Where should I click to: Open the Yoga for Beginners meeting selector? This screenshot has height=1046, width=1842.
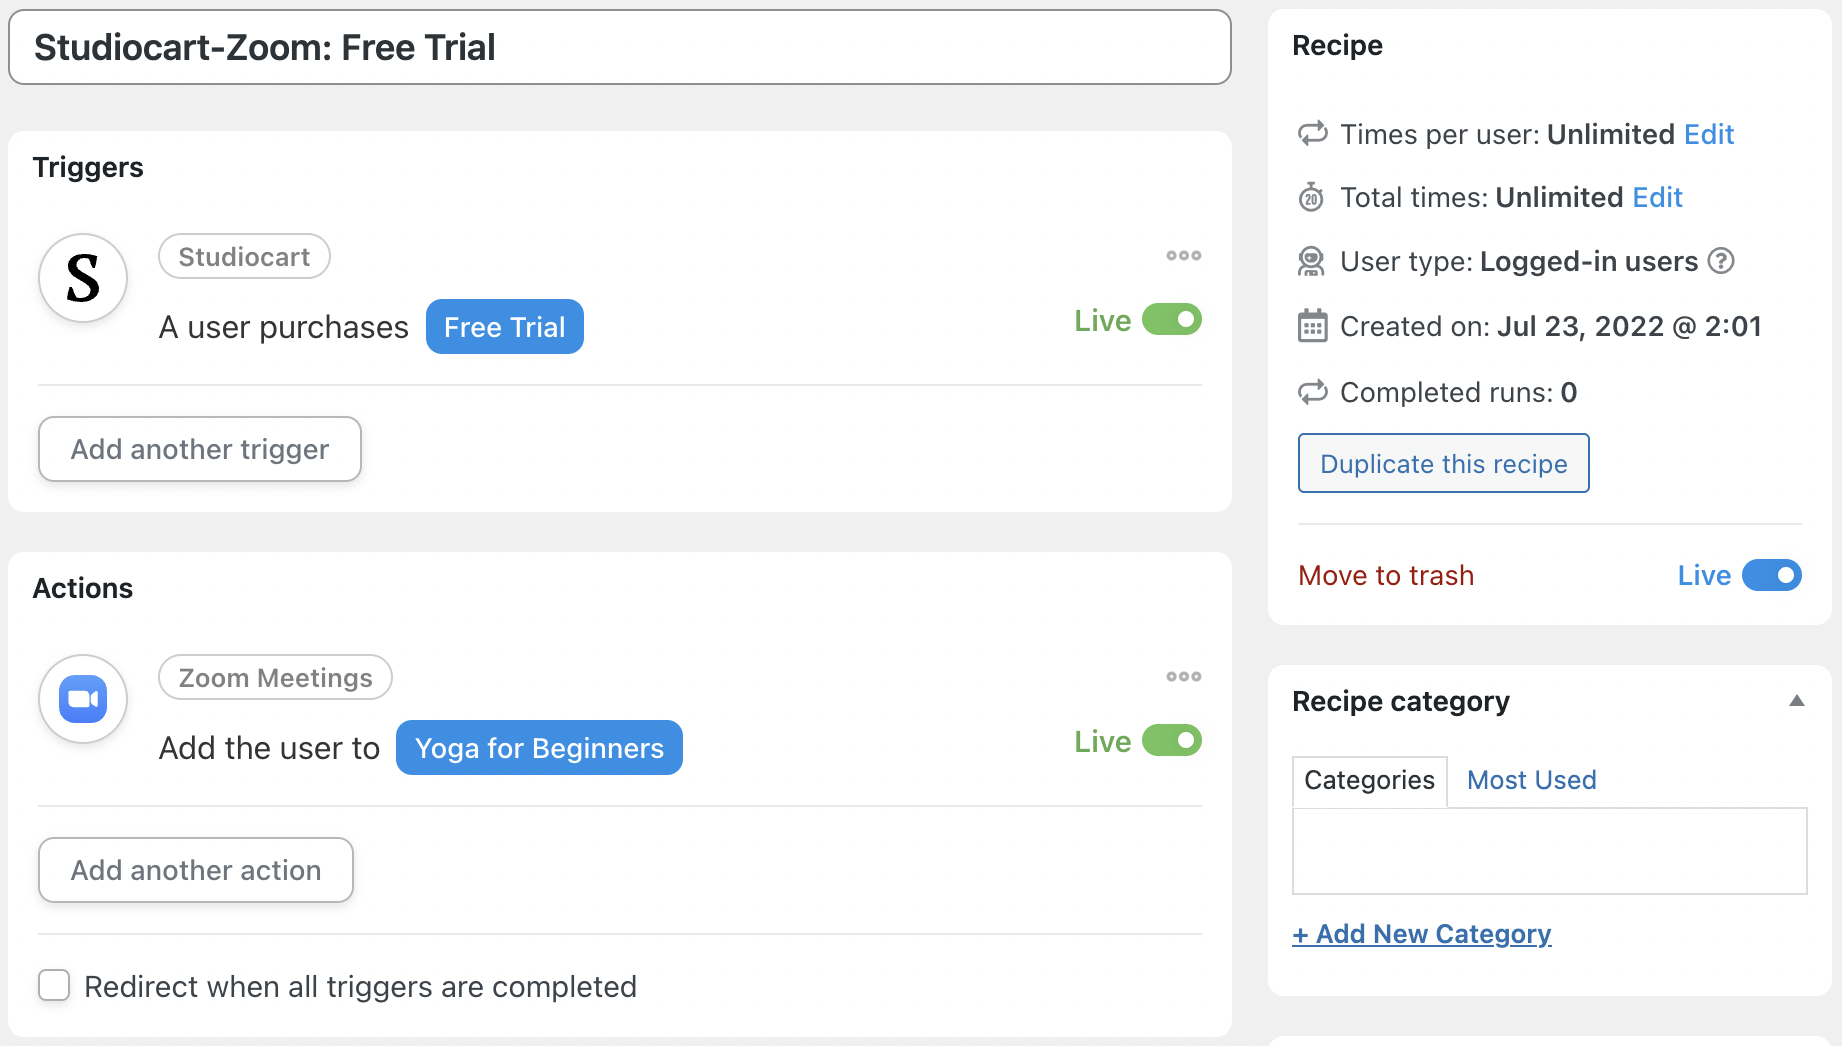point(539,748)
